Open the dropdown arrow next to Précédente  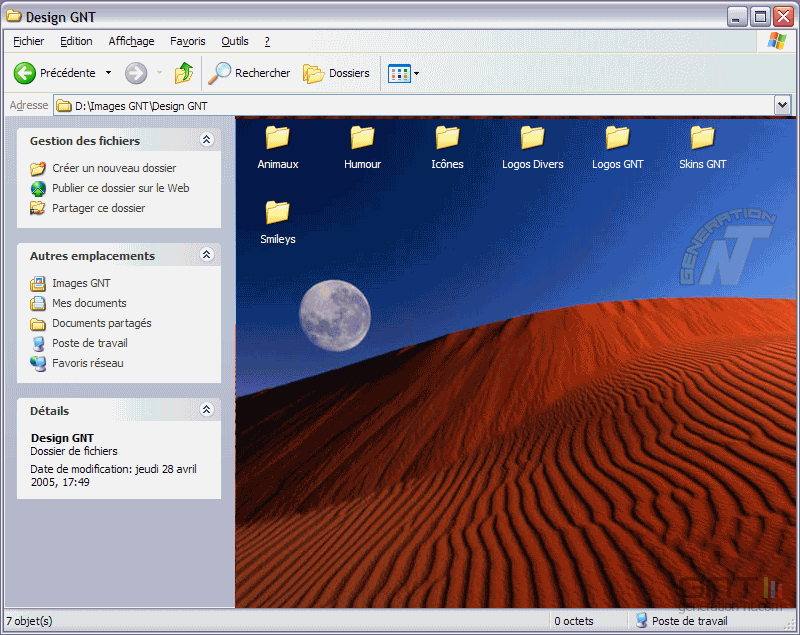108,73
